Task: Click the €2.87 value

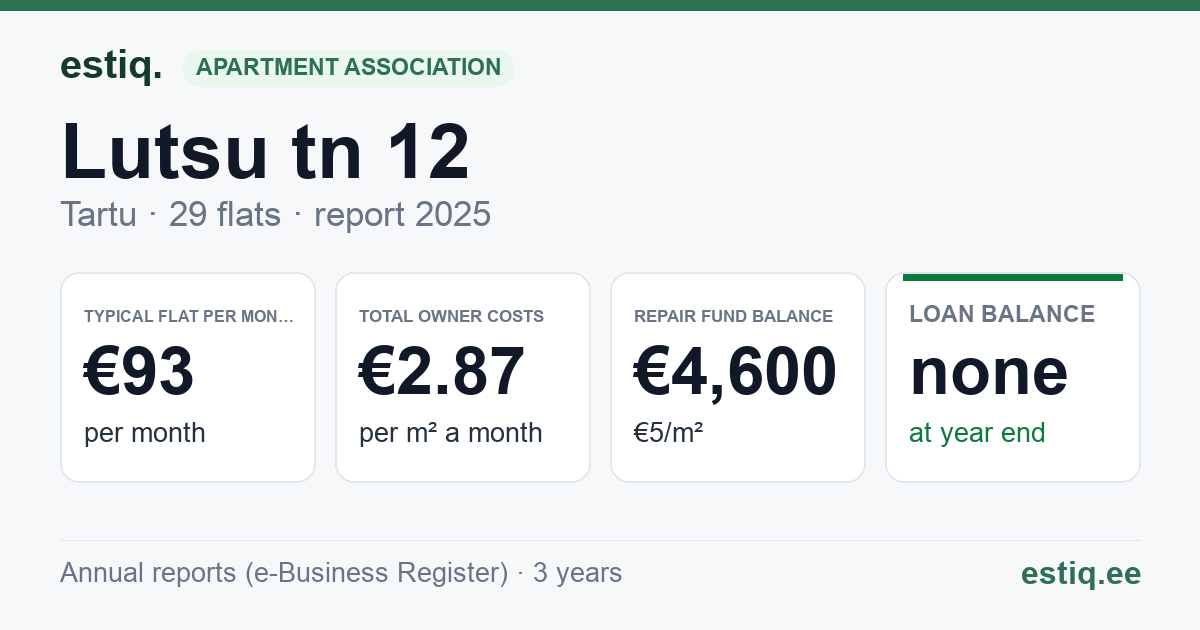Action: click(442, 372)
